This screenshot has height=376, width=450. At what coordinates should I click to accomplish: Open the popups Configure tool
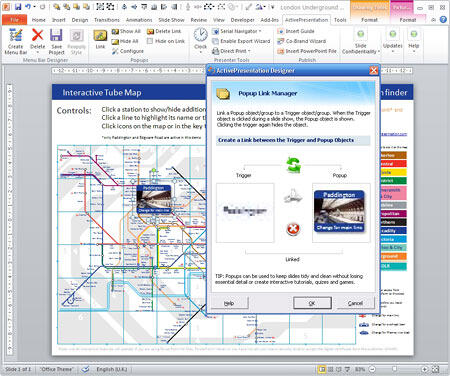[128, 51]
